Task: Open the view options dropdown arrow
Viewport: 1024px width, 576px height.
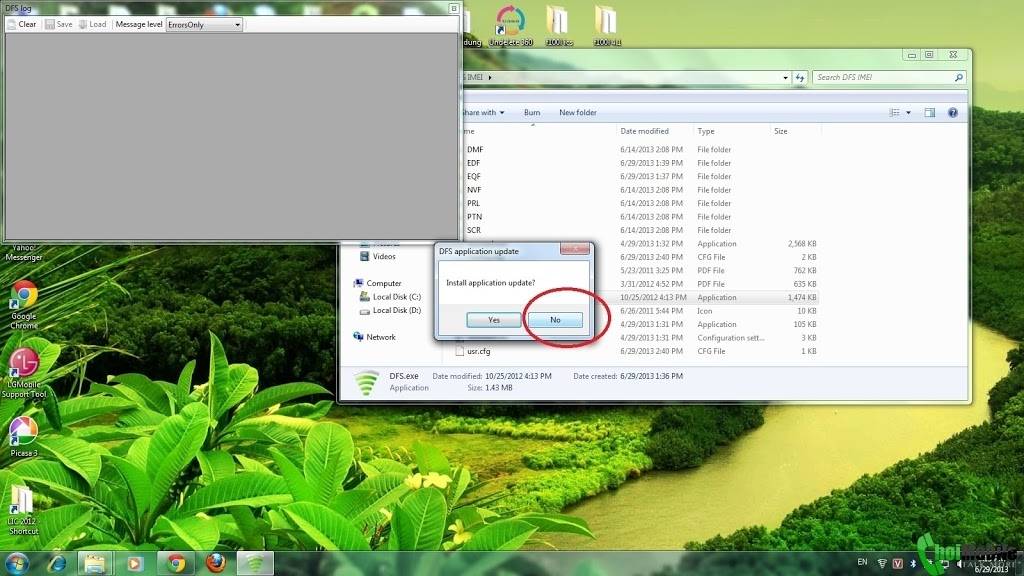Action: (908, 112)
